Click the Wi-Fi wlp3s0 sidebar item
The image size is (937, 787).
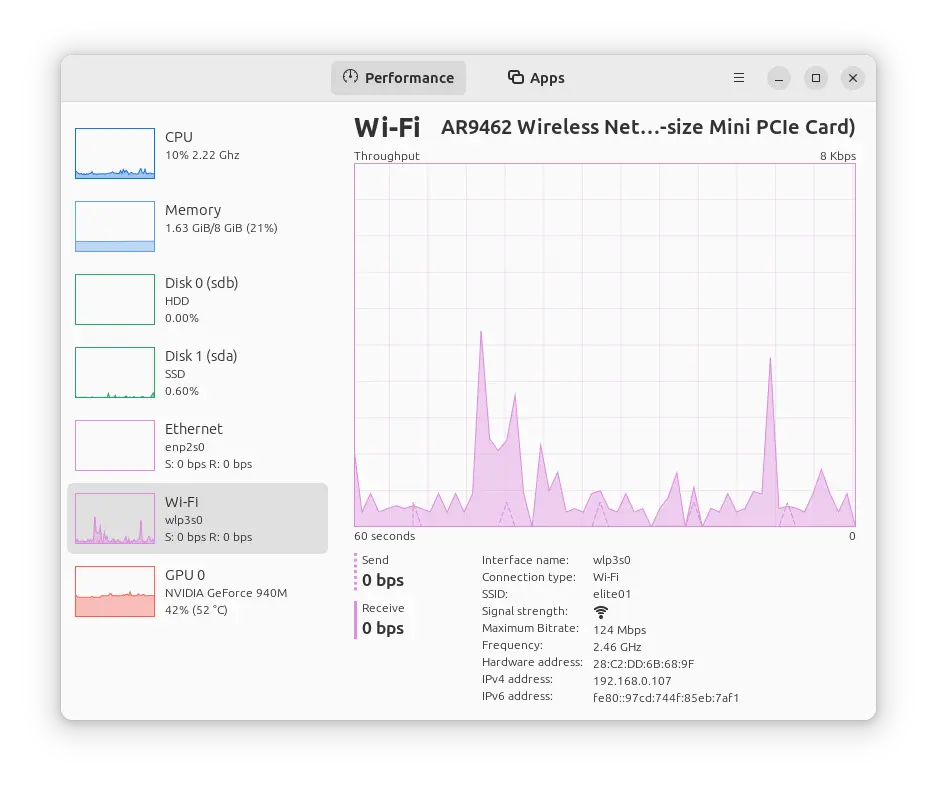(197, 518)
